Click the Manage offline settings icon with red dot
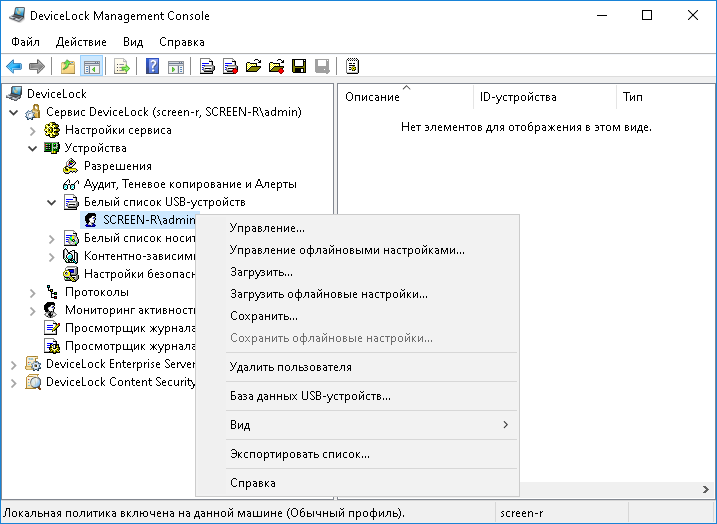 230,66
